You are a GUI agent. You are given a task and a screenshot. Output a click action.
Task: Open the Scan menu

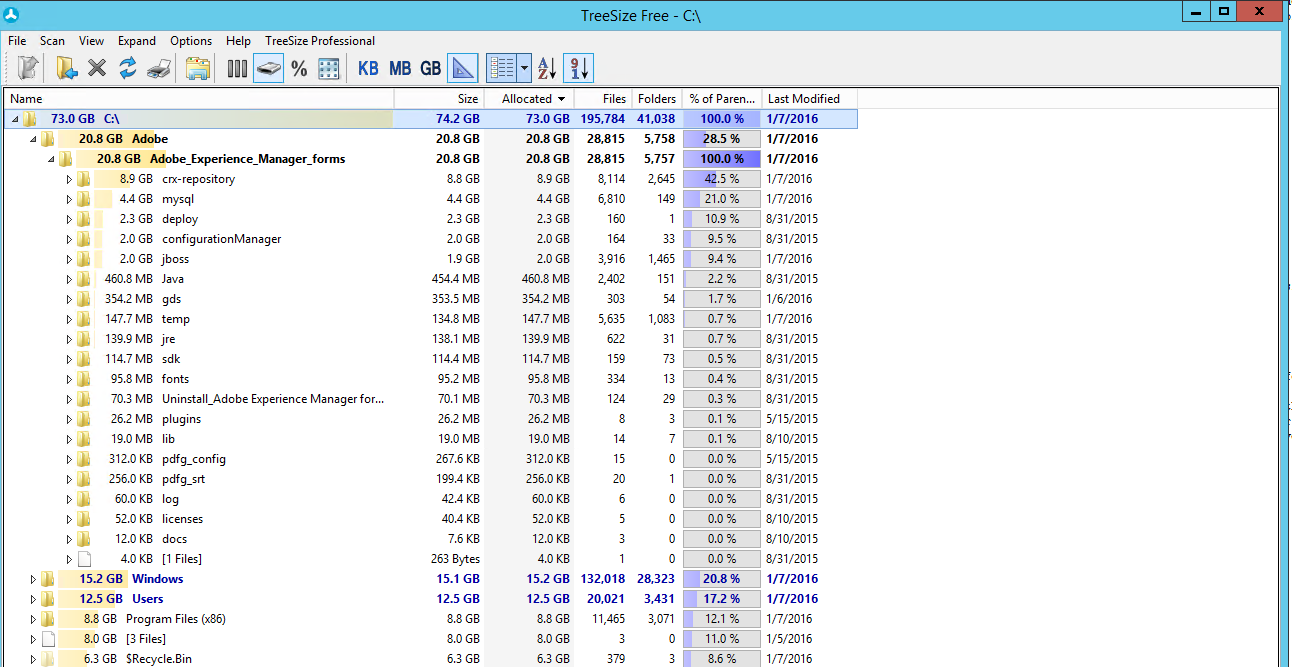(52, 41)
